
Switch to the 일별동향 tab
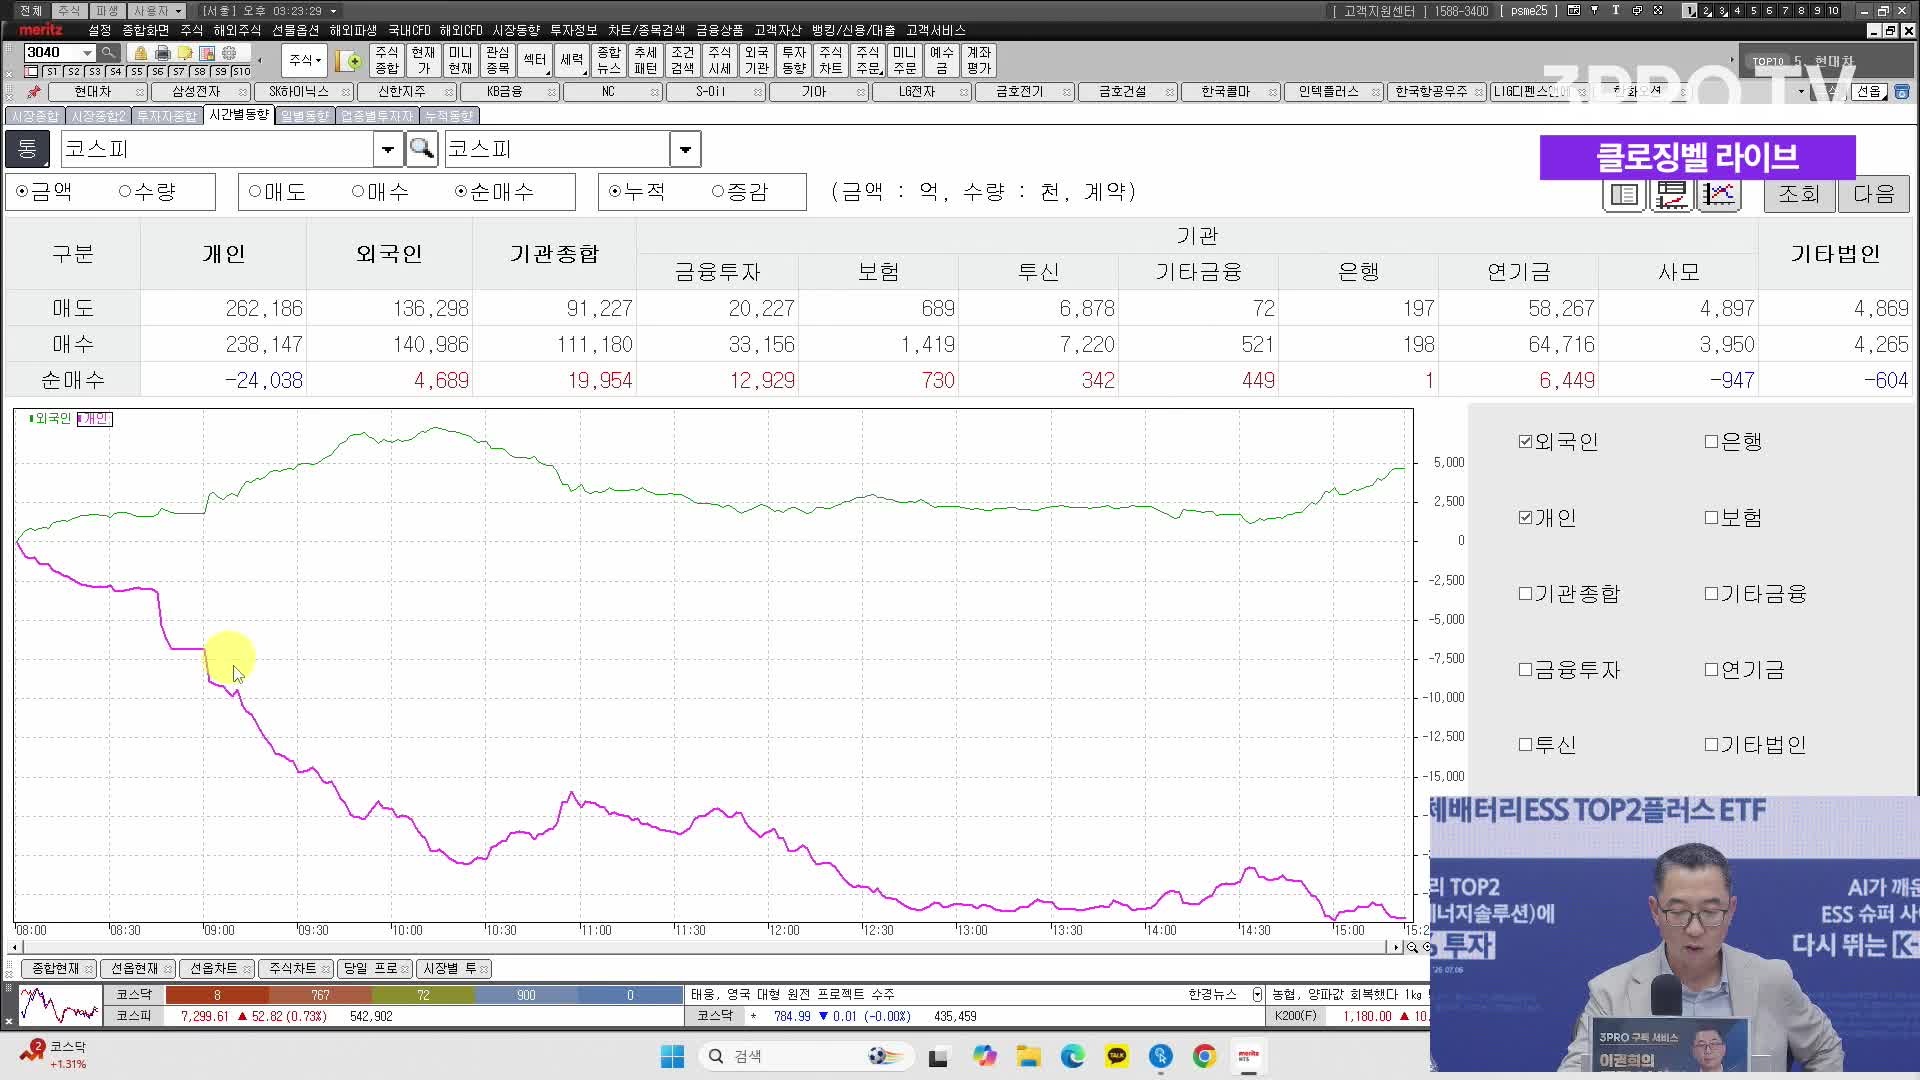(x=305, y=116)
